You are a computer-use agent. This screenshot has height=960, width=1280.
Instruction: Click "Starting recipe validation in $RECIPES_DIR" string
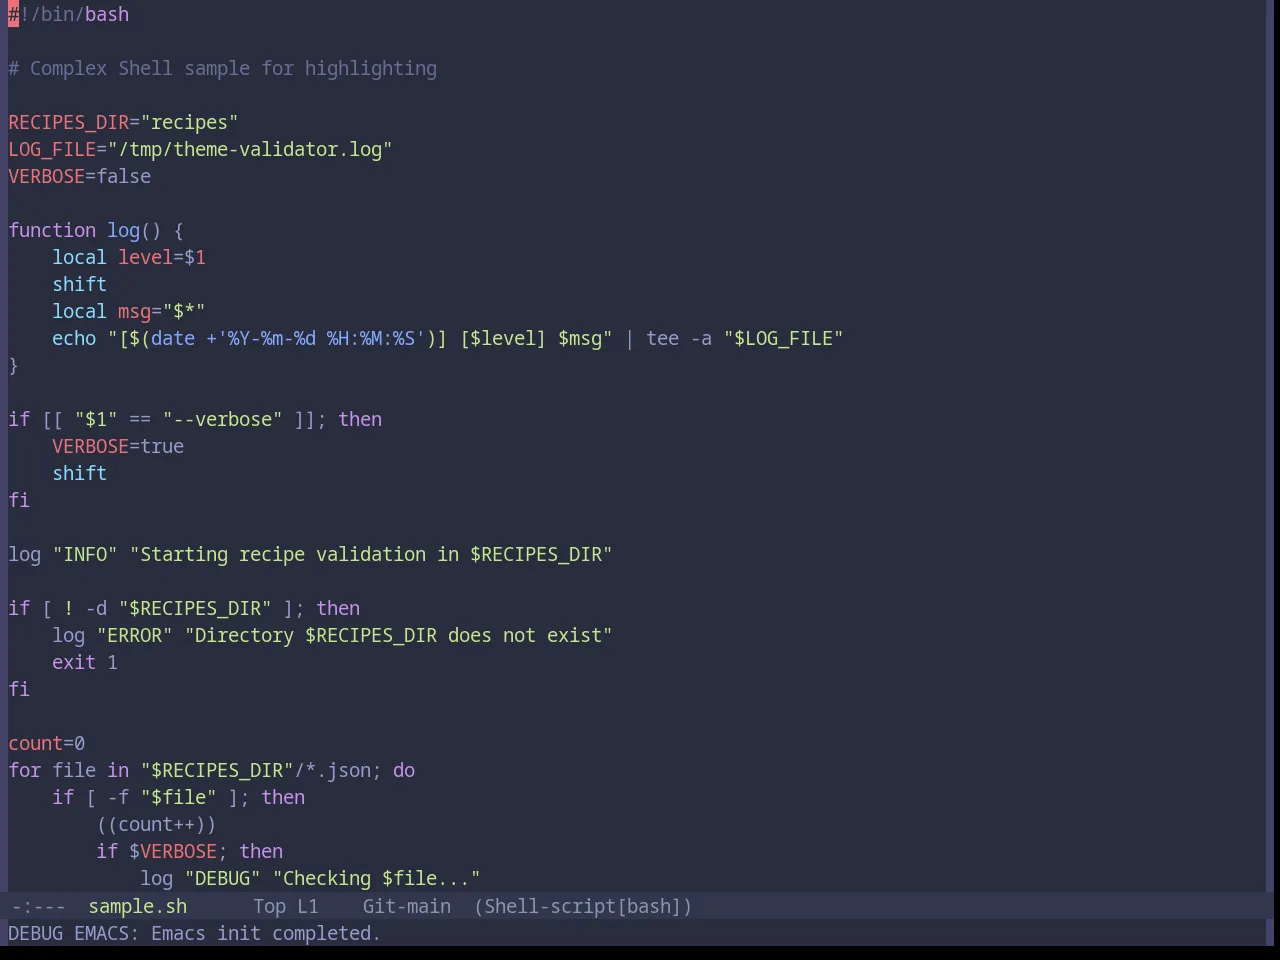pyautogui.click(x=371, y=554)
